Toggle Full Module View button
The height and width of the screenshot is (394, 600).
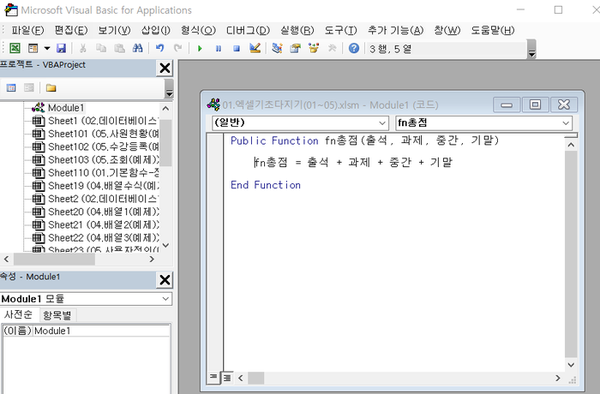tap(227, 378)
